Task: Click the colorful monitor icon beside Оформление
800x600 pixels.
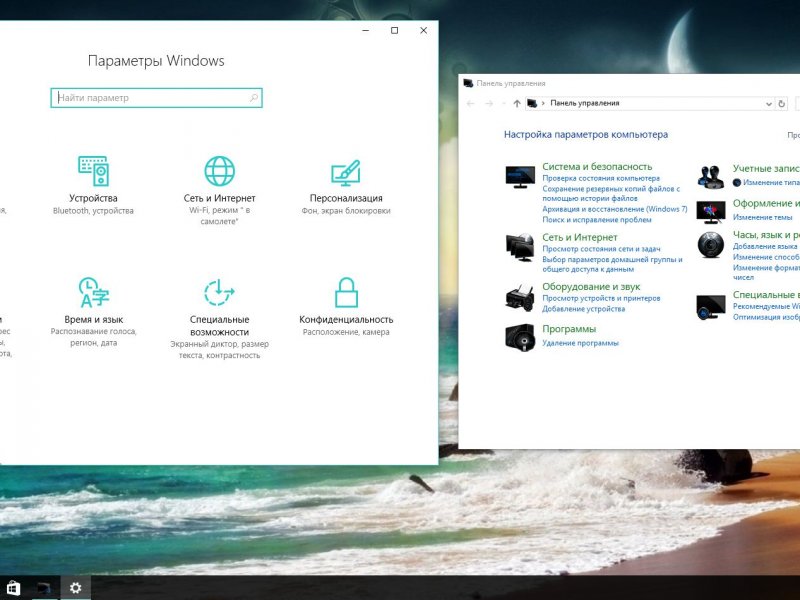Action: pos(711,212)
